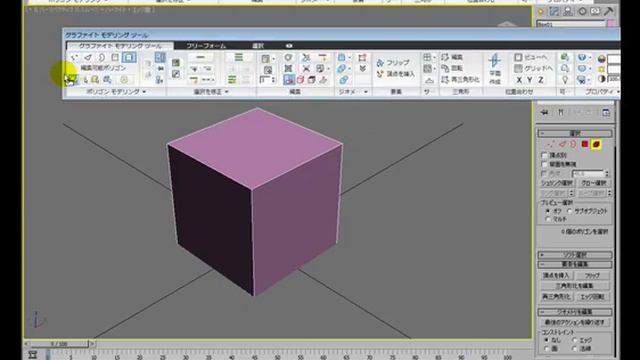This screenshot has width=640, height=360.
Task: Select マルチ preview selection radio
Action: 548,220
